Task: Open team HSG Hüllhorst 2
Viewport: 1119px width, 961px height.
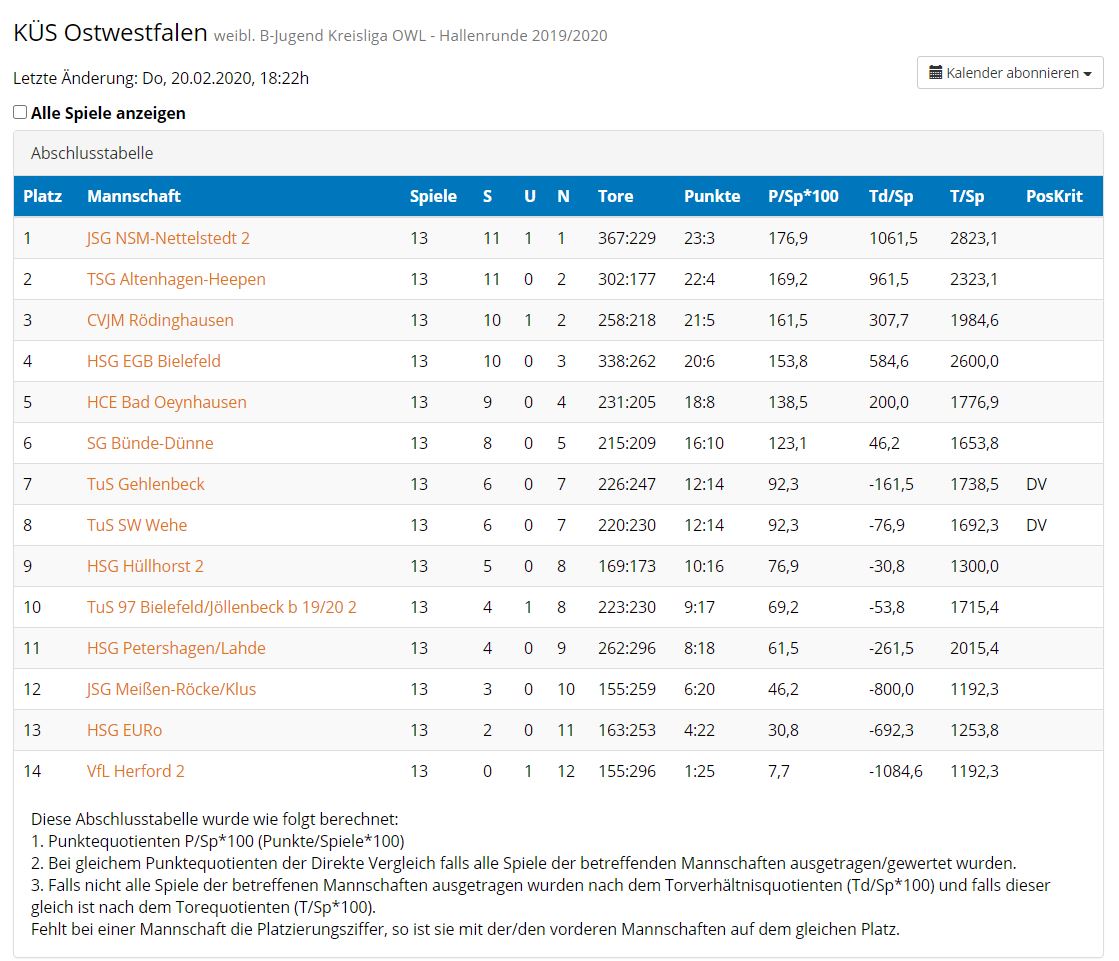Action: tap(146, 566)
